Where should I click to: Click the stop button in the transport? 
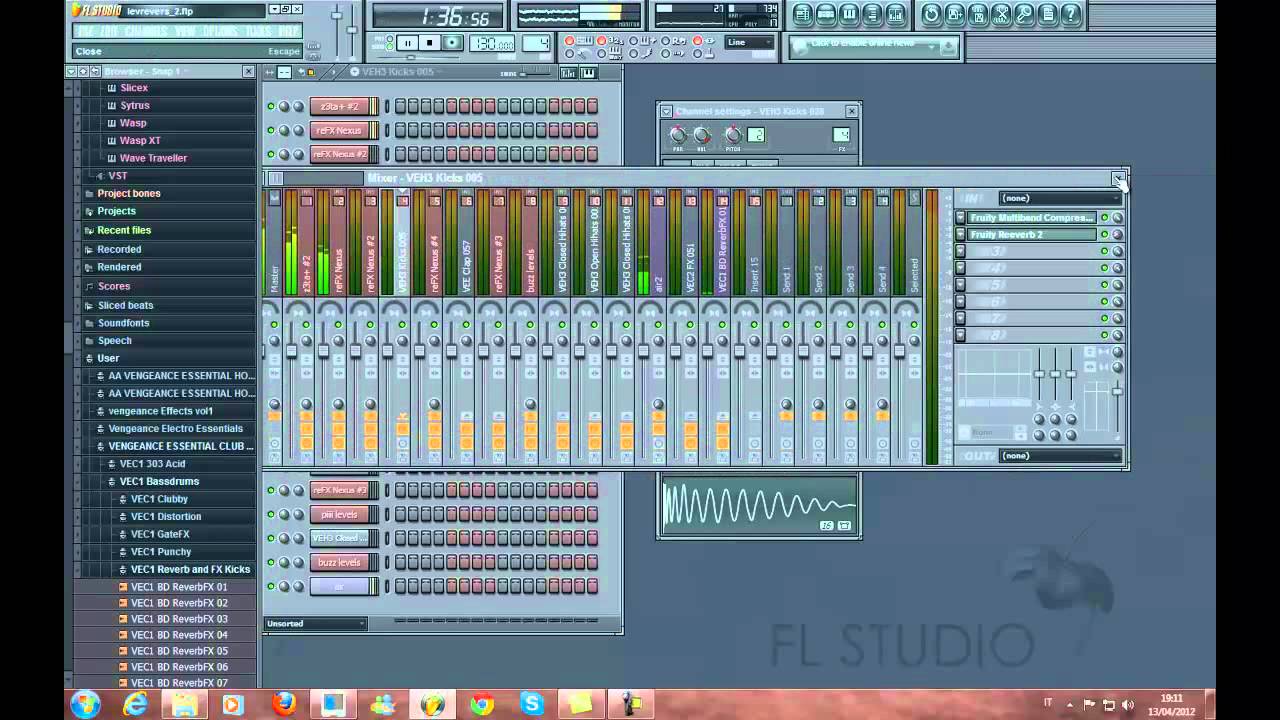click(430, 43)
